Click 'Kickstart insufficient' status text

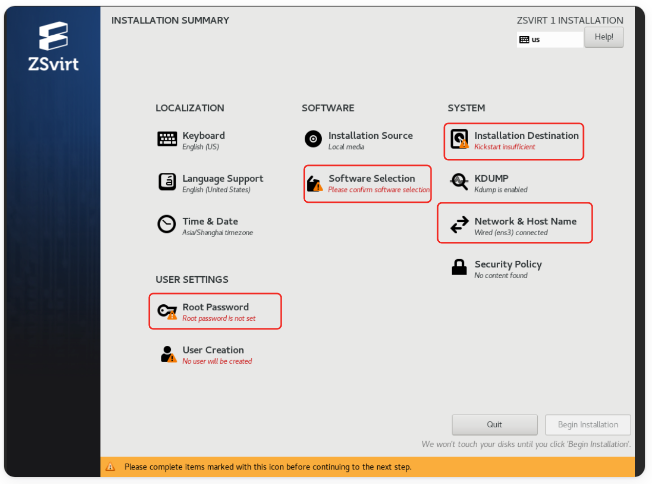(x=505, y=147)
